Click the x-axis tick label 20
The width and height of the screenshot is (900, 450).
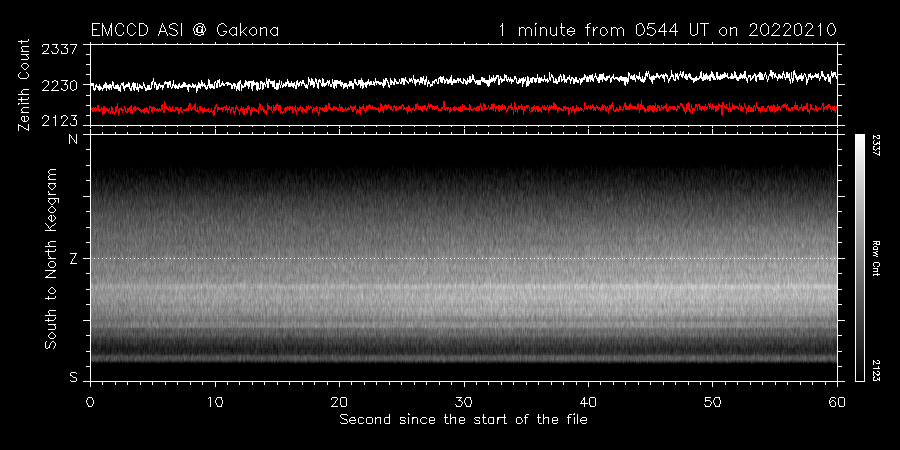[339, 401]
